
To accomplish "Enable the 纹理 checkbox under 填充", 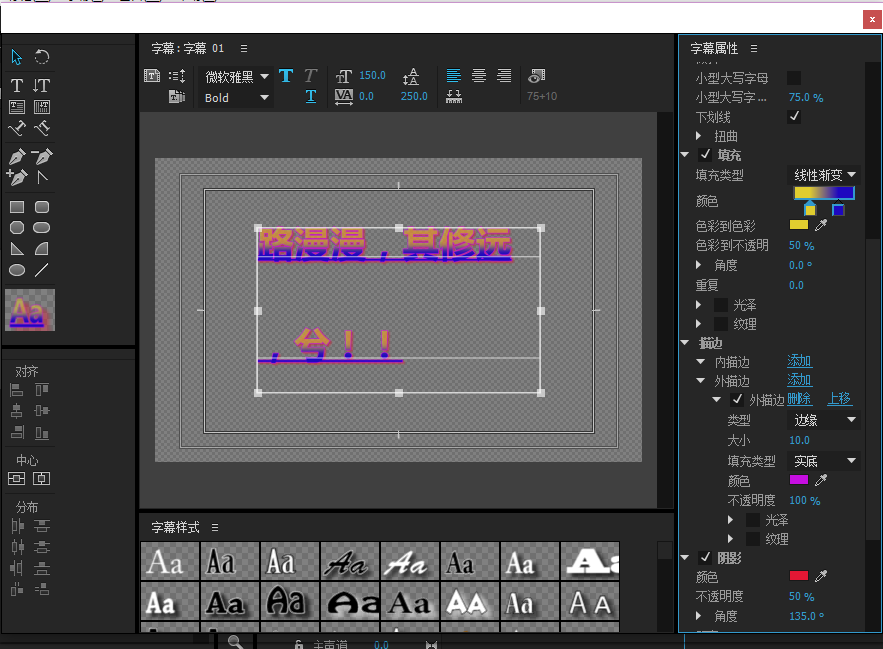I will coord(721,324).
